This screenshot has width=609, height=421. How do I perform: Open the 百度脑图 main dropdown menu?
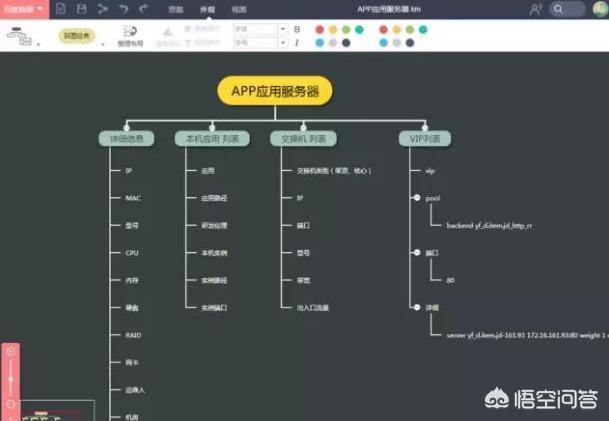pyautogui.click(x=24, y=8)
